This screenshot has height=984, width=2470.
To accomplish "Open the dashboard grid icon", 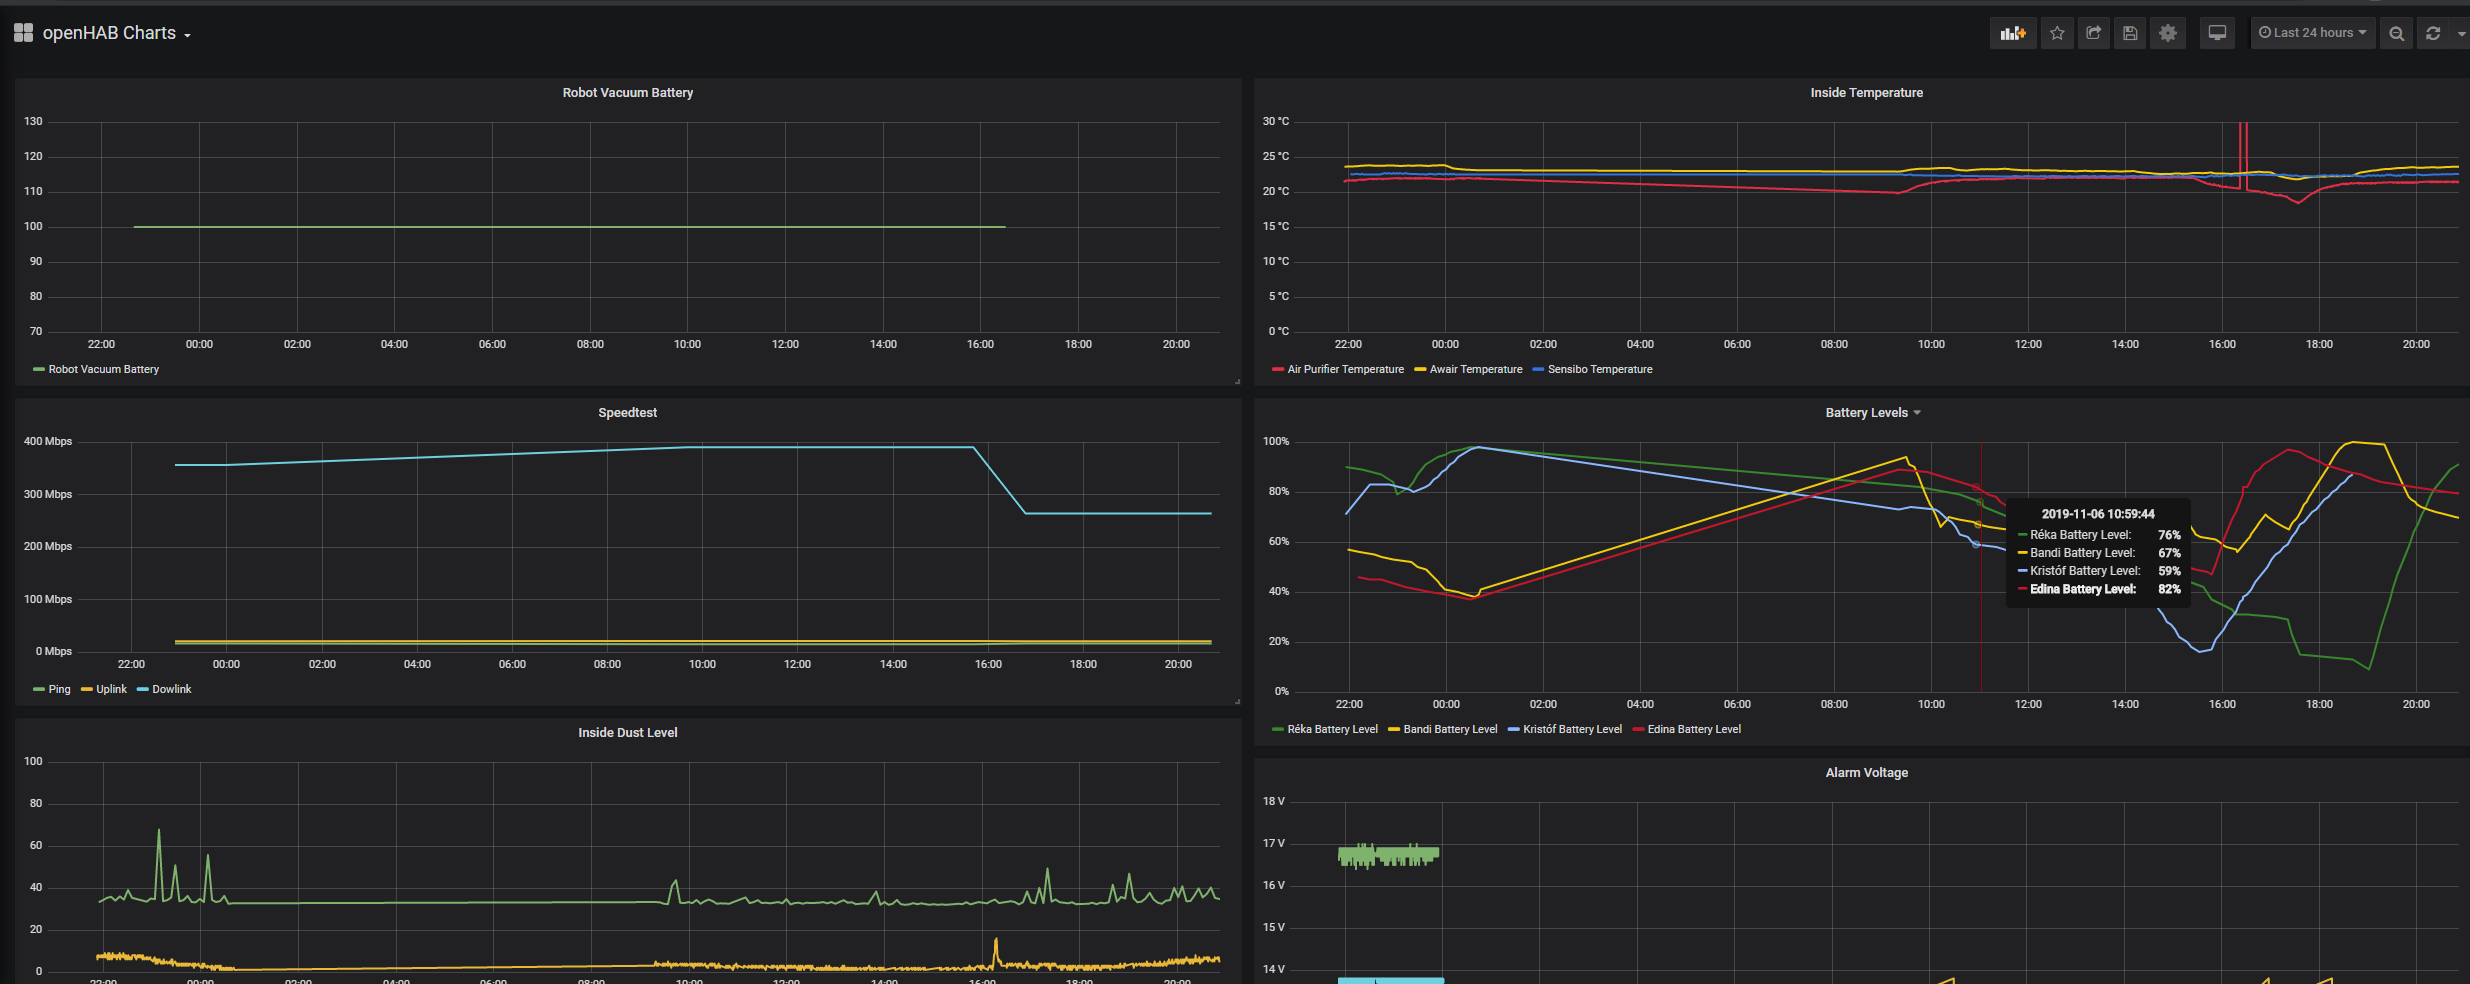I will (x=23, y=33).
